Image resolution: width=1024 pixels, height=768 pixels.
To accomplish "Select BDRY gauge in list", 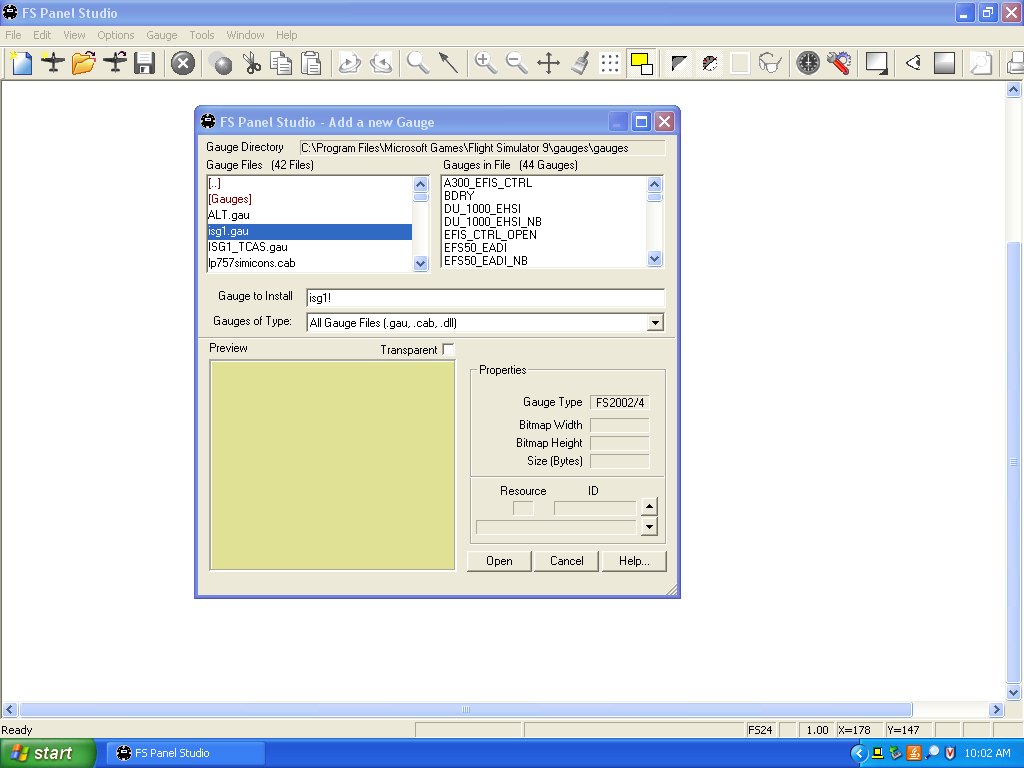I will tap(543, 196).
